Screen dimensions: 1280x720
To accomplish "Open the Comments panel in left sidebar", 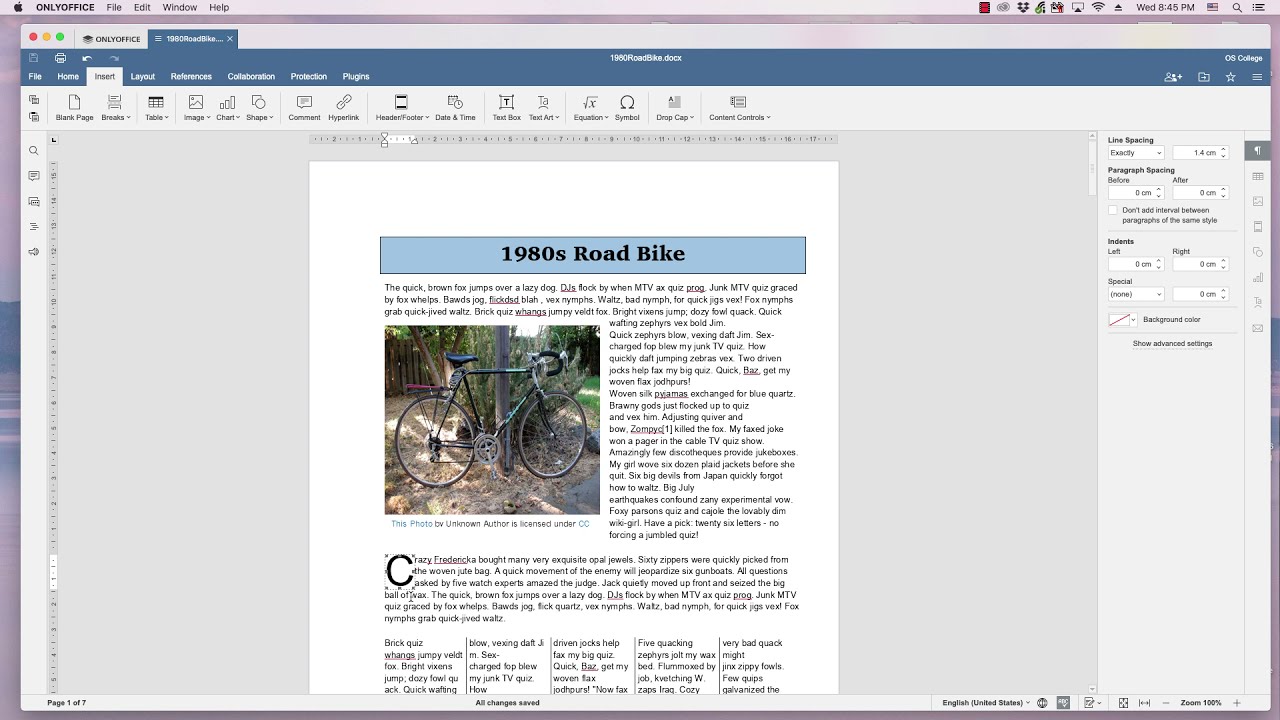I will point(33,176).
